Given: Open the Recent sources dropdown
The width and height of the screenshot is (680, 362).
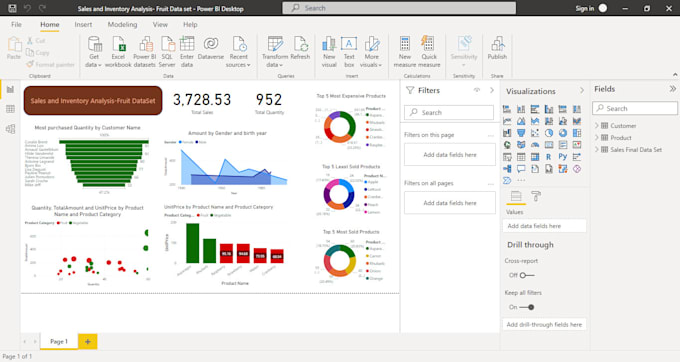Looking at the screenshot, I should pos(238,52).
